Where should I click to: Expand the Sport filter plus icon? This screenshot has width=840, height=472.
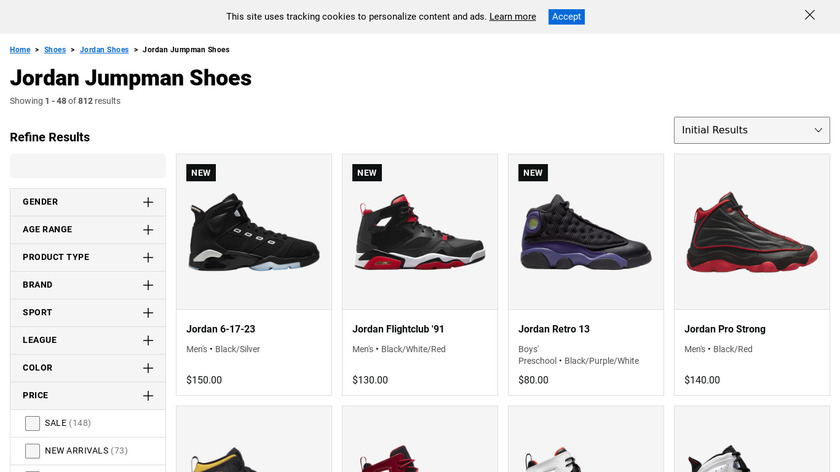point(148,313)
